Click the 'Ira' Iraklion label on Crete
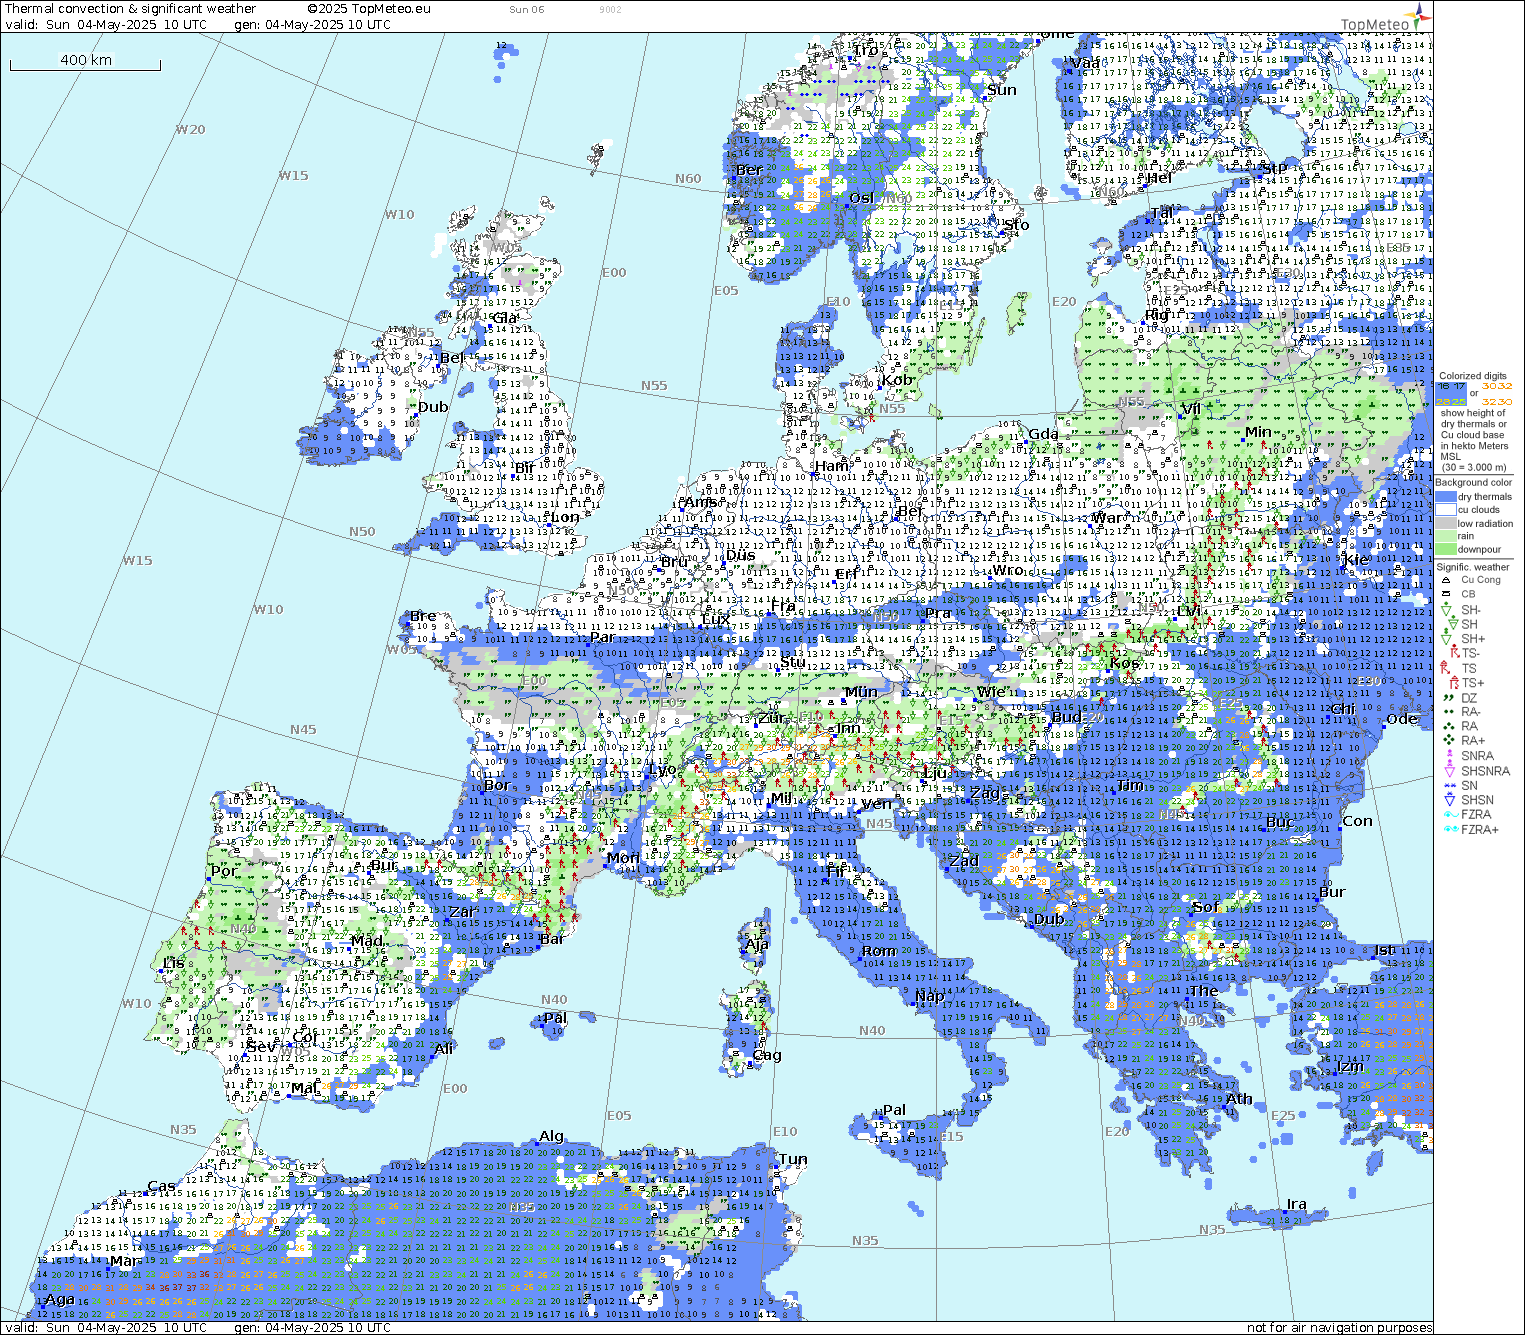The image size is (1525, 1335). 1296,1204
